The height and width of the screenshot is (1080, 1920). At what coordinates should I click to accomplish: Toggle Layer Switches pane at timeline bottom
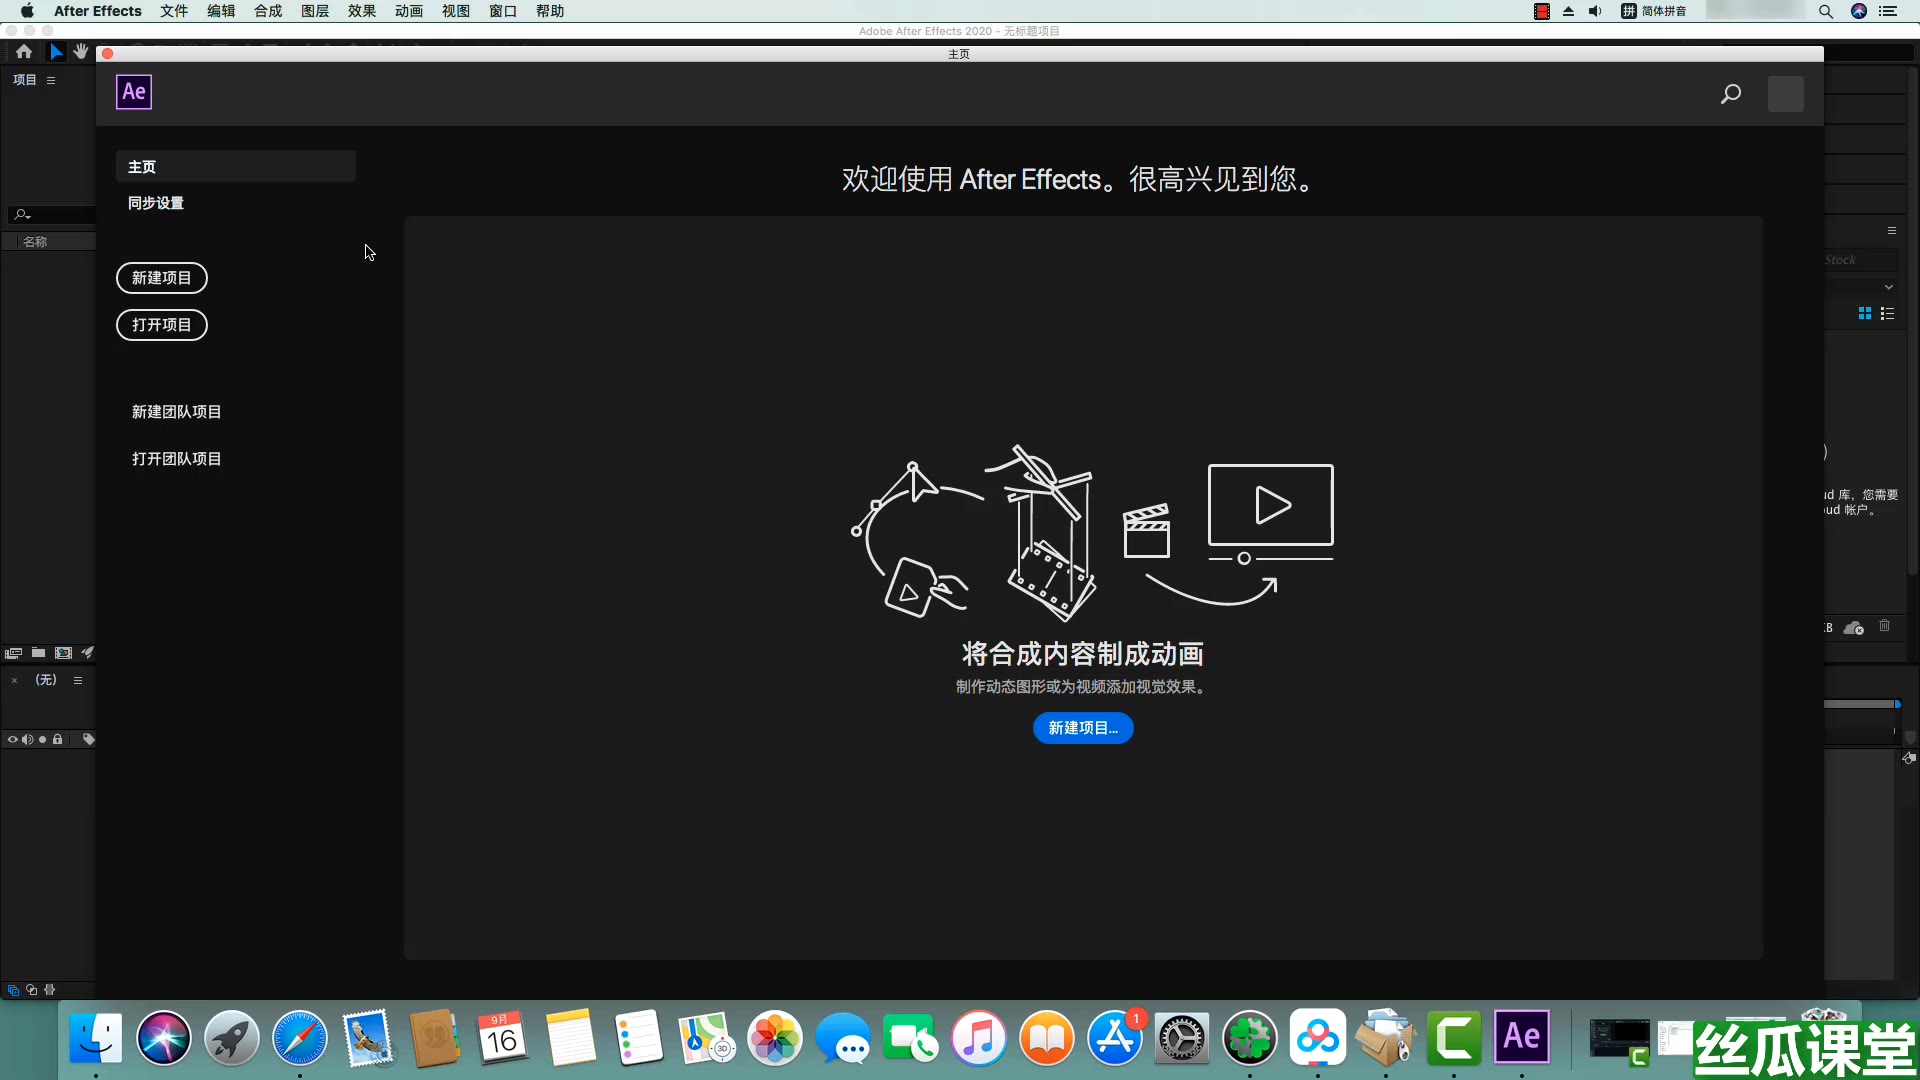(13, 990)
